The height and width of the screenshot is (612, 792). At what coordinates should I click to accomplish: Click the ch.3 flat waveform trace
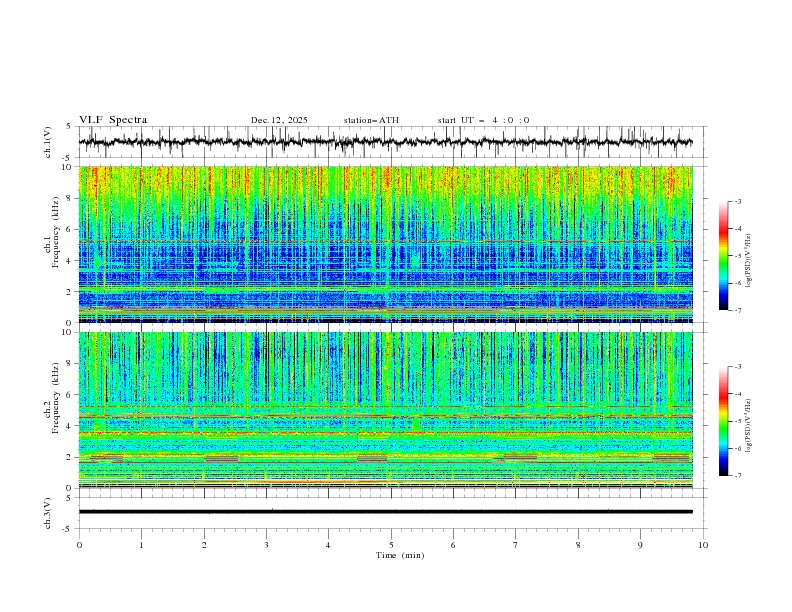pos(386,512)
